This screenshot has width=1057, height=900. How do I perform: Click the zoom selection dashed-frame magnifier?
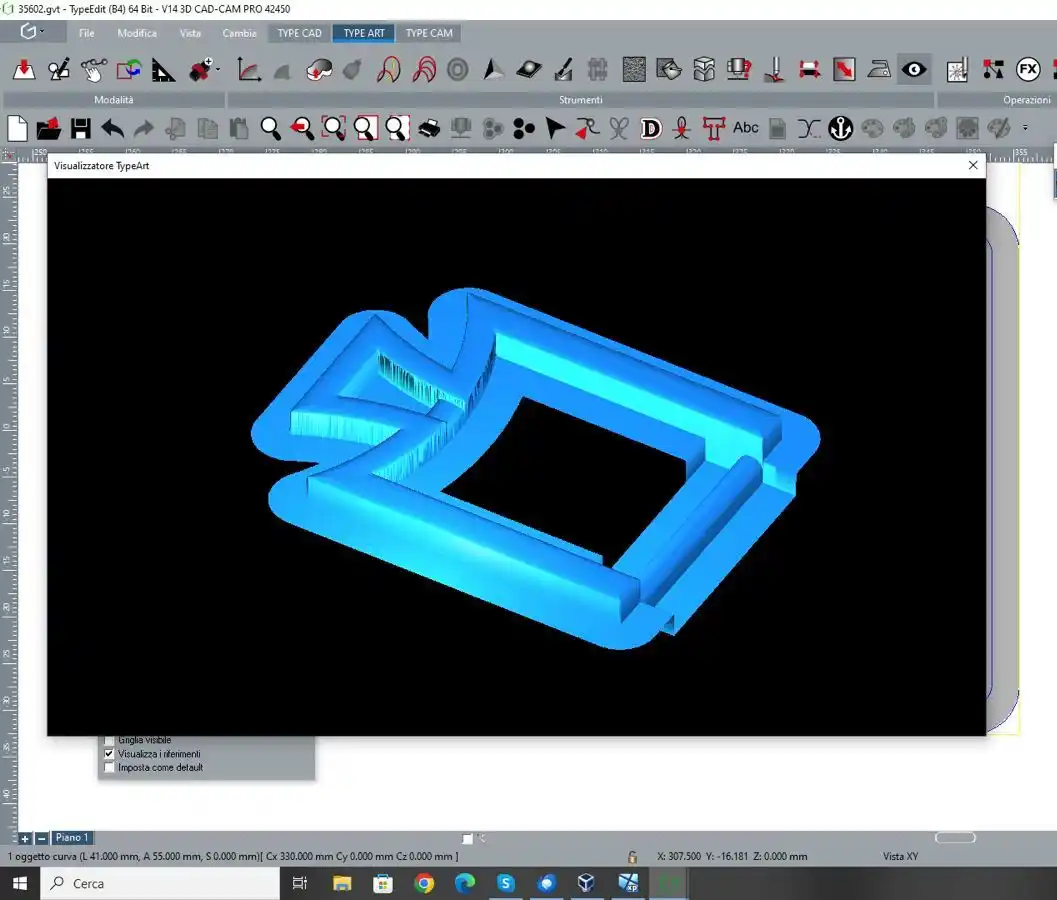(x=334, y=128)
